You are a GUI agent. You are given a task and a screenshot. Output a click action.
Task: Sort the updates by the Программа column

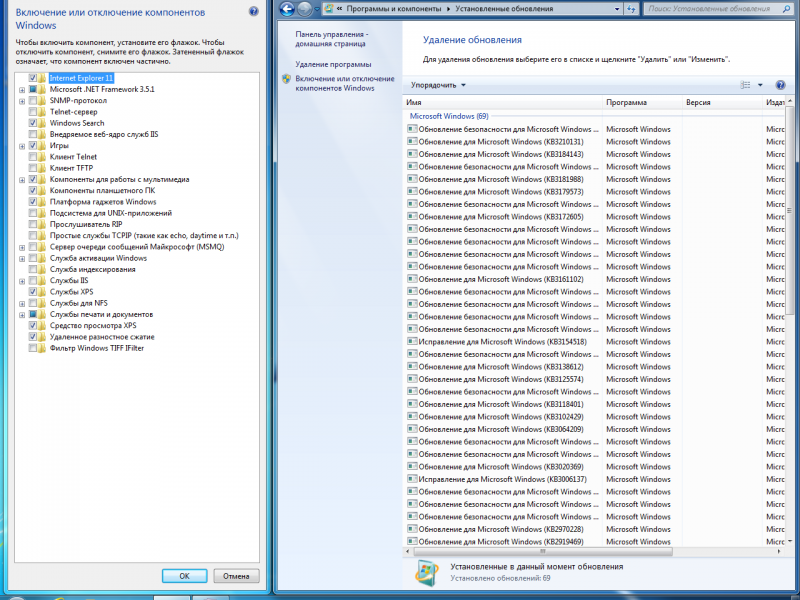pos(642,103)
